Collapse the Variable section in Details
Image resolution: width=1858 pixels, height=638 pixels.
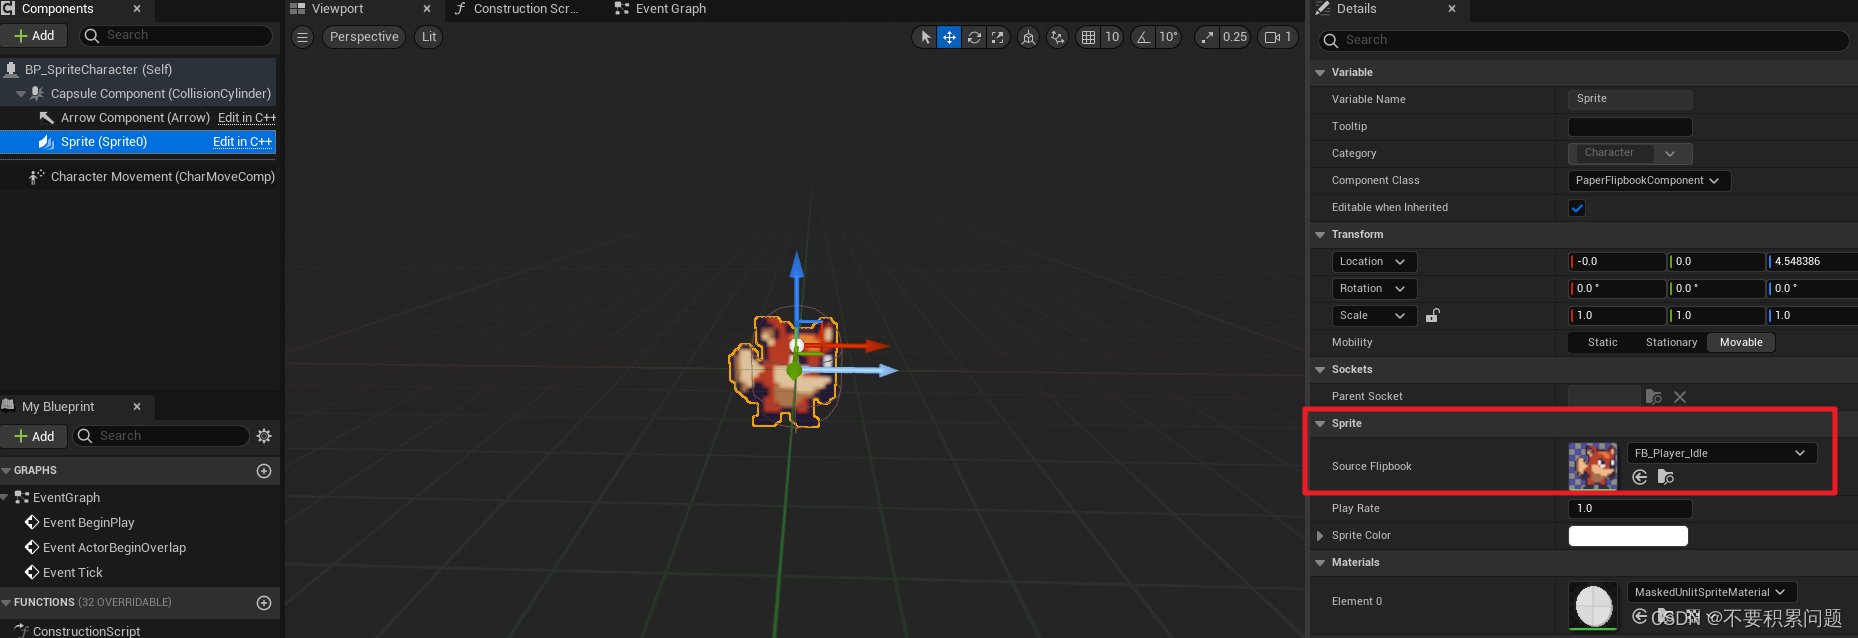[x=1320, y=73]
